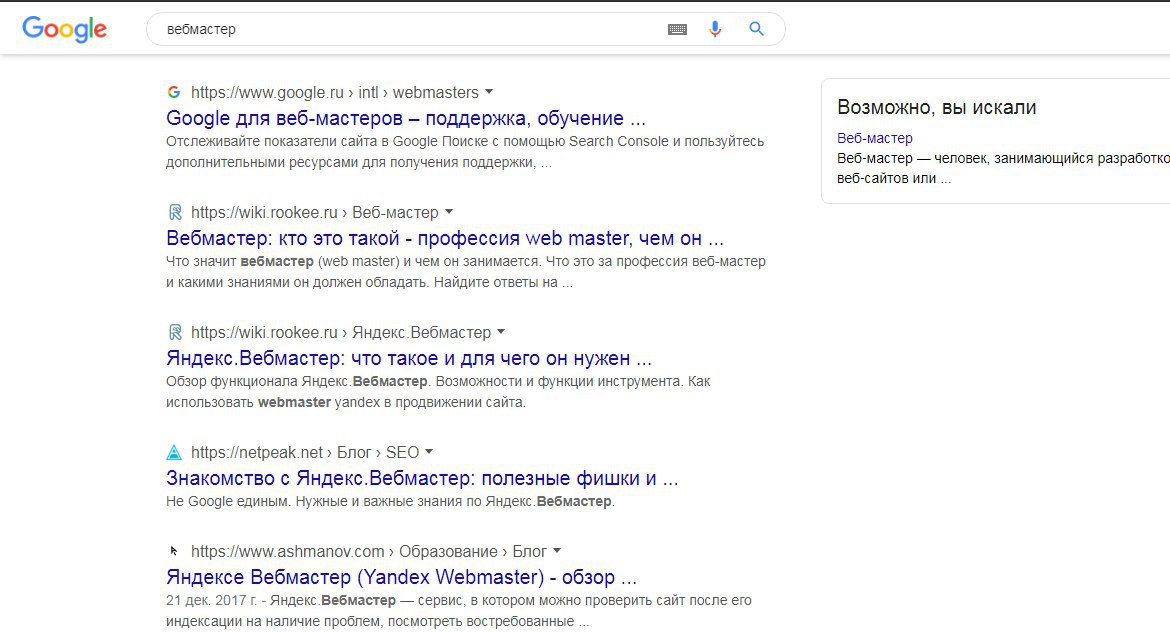Expand the arrow next to wiki.rookee.ru Яндекс.Вебмастер URL
This screenshot has width=1170, height=632.
tap(501, 332)
